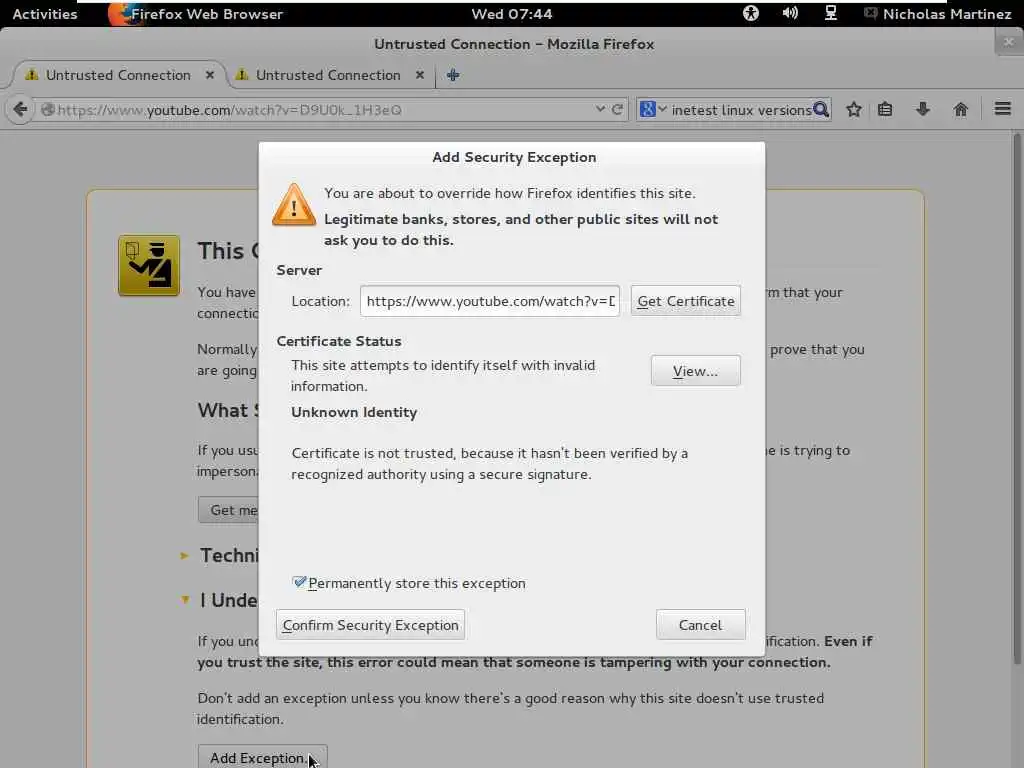Close the first Untrusted Connection tab
Screen dimensions: 1024x768
(210, 75)
